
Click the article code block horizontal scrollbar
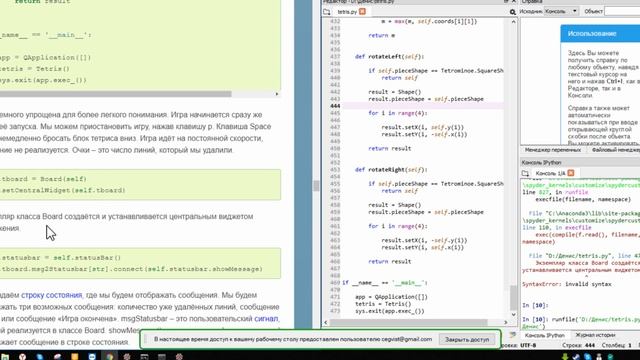[x=116, y=94]
